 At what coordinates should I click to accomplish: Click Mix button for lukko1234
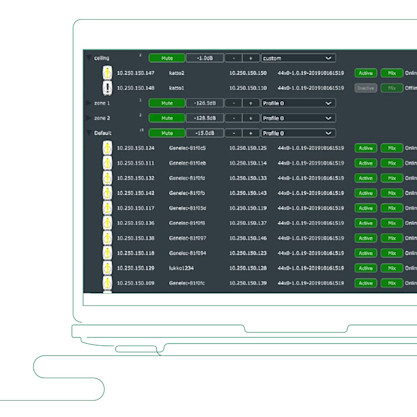[392, 268]
